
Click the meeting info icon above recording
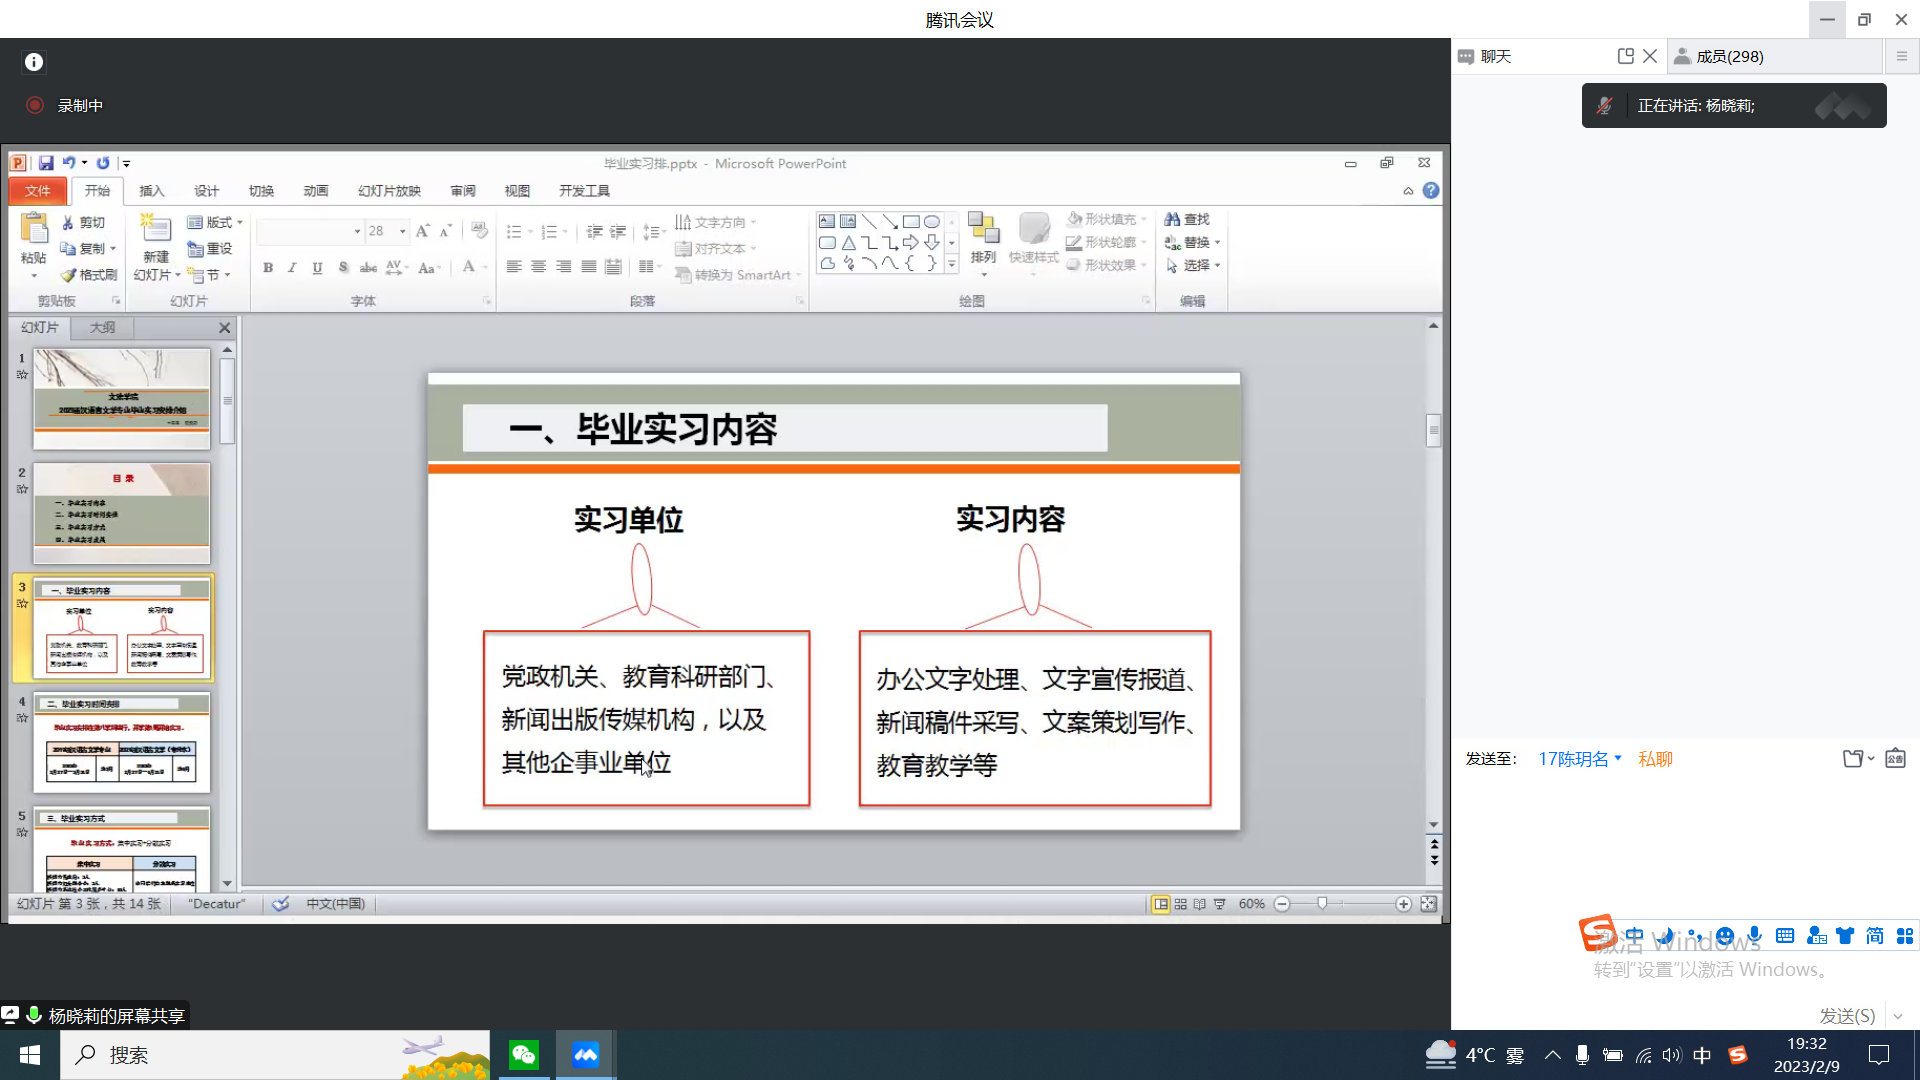point(34,62)
